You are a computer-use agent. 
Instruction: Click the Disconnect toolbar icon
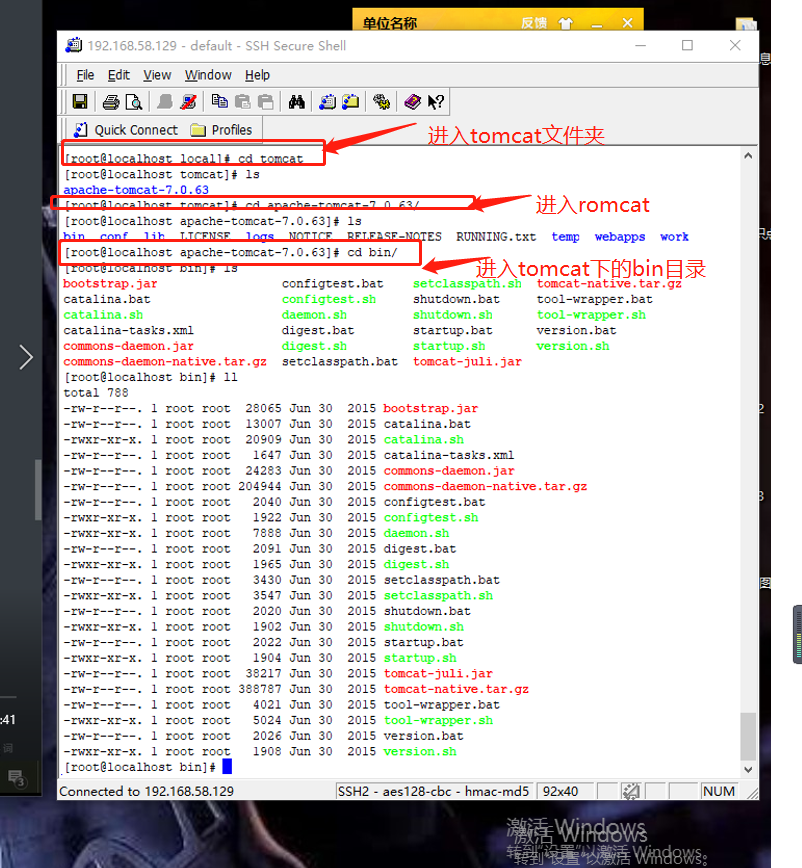click(x=188, y=102)
